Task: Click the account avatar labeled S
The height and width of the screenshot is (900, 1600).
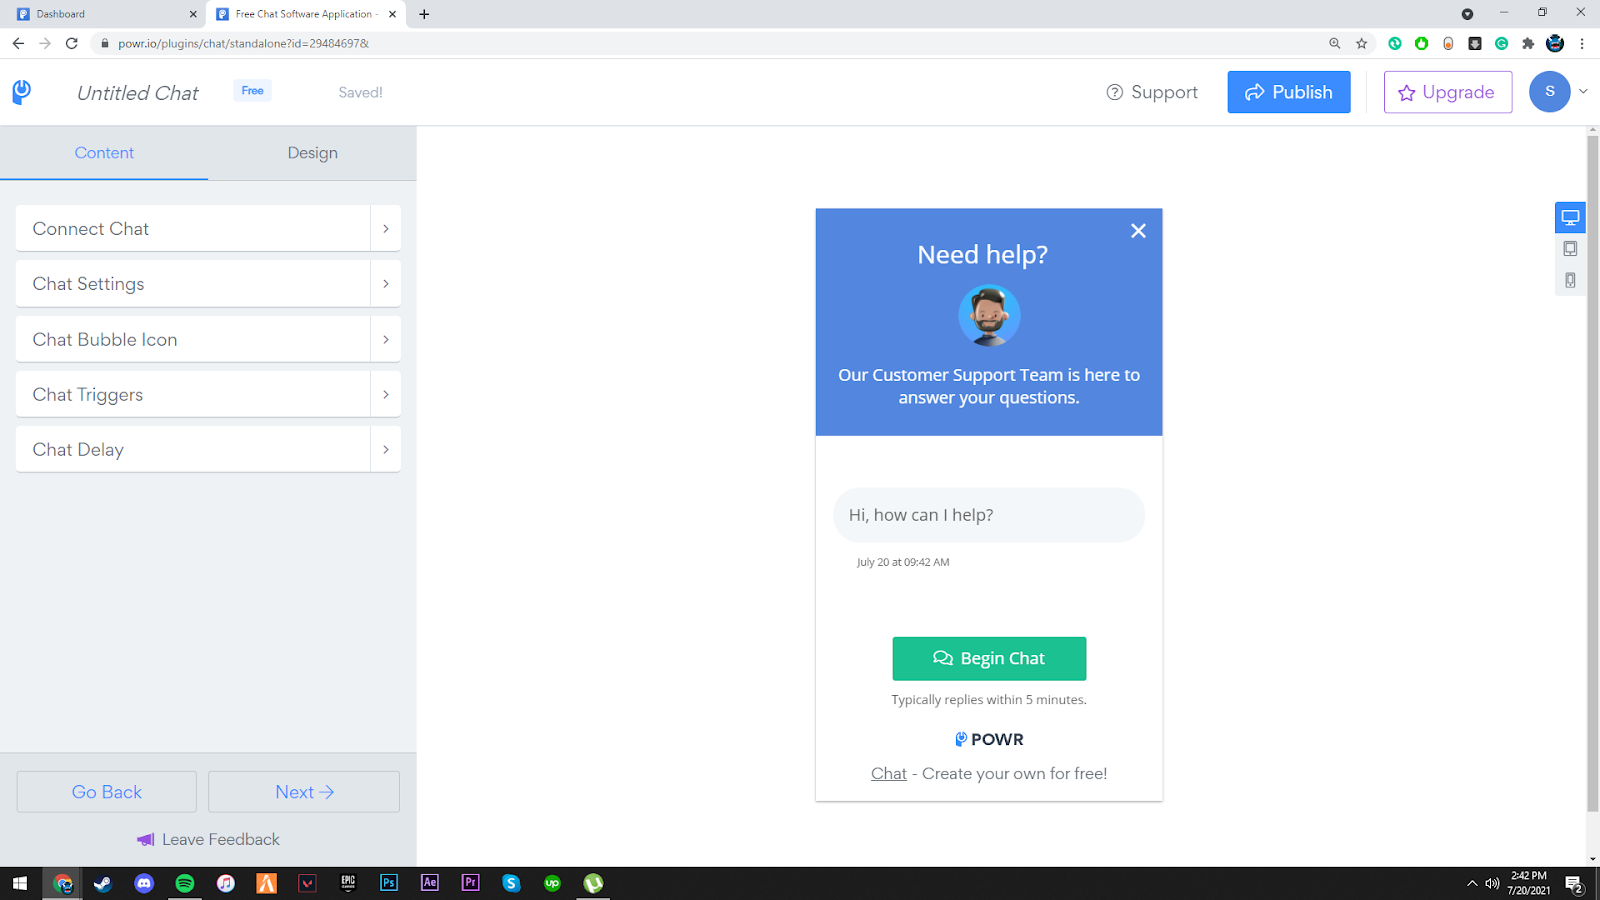Action: (x=1549, y=92)
